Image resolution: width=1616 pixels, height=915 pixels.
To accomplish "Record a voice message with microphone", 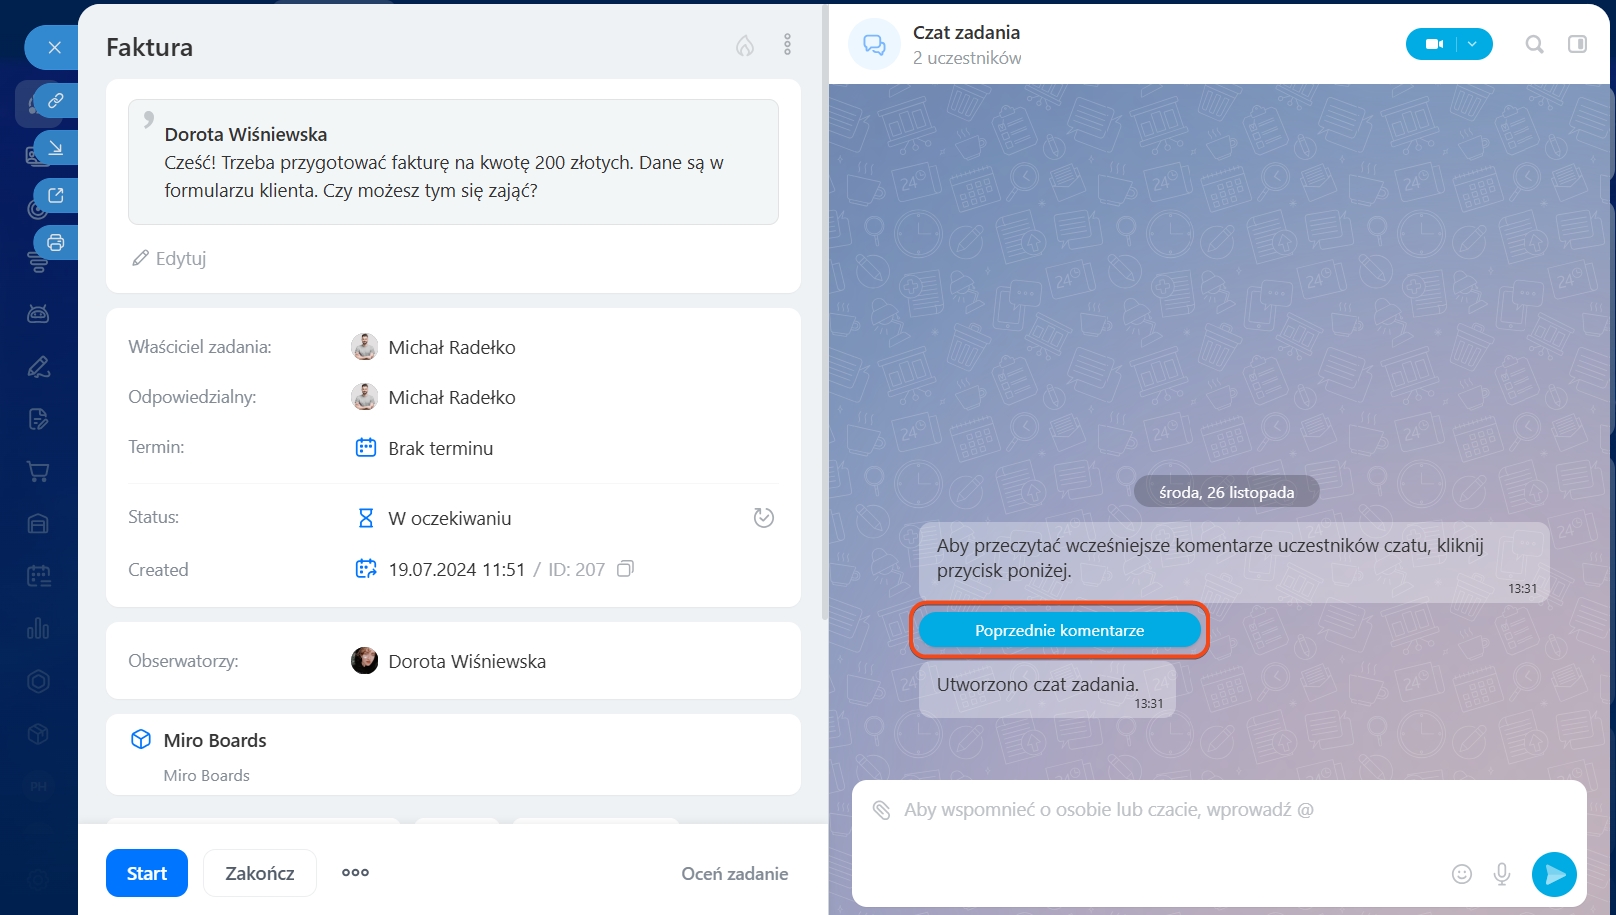I will 1501,874.
